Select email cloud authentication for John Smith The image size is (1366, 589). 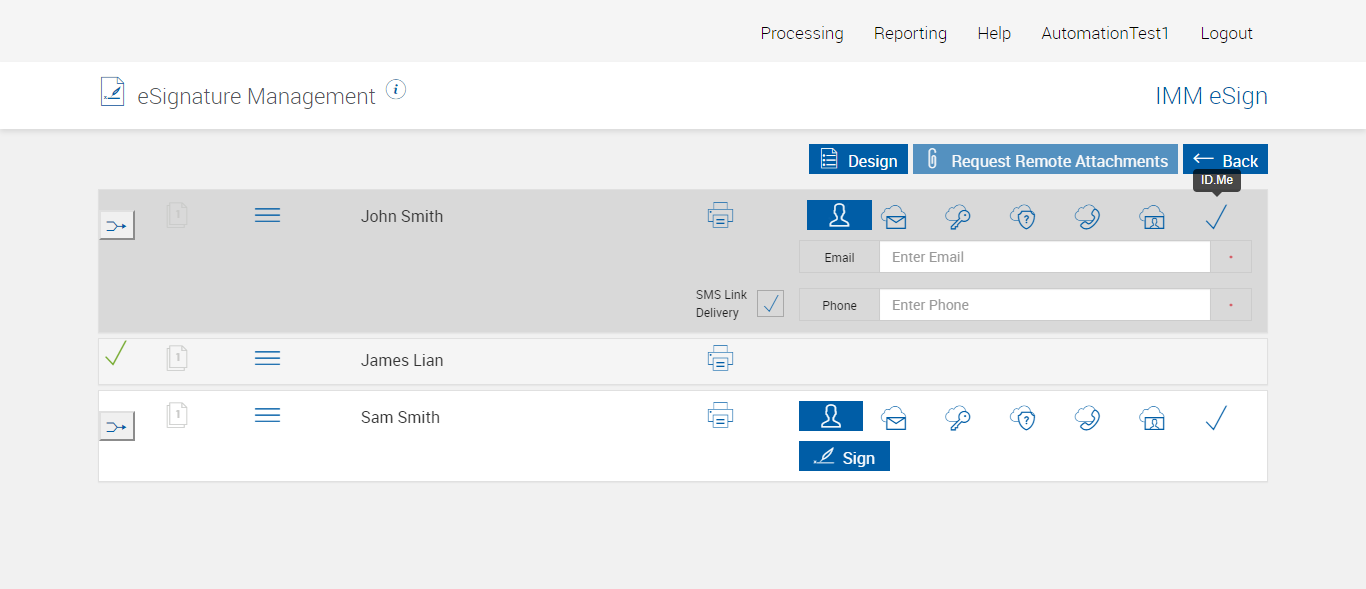[894, 217]
